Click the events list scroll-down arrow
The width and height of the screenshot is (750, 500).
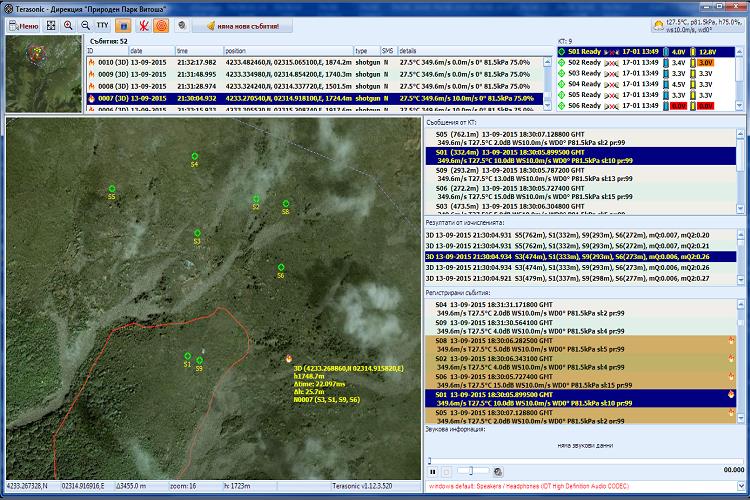point(548,106)
